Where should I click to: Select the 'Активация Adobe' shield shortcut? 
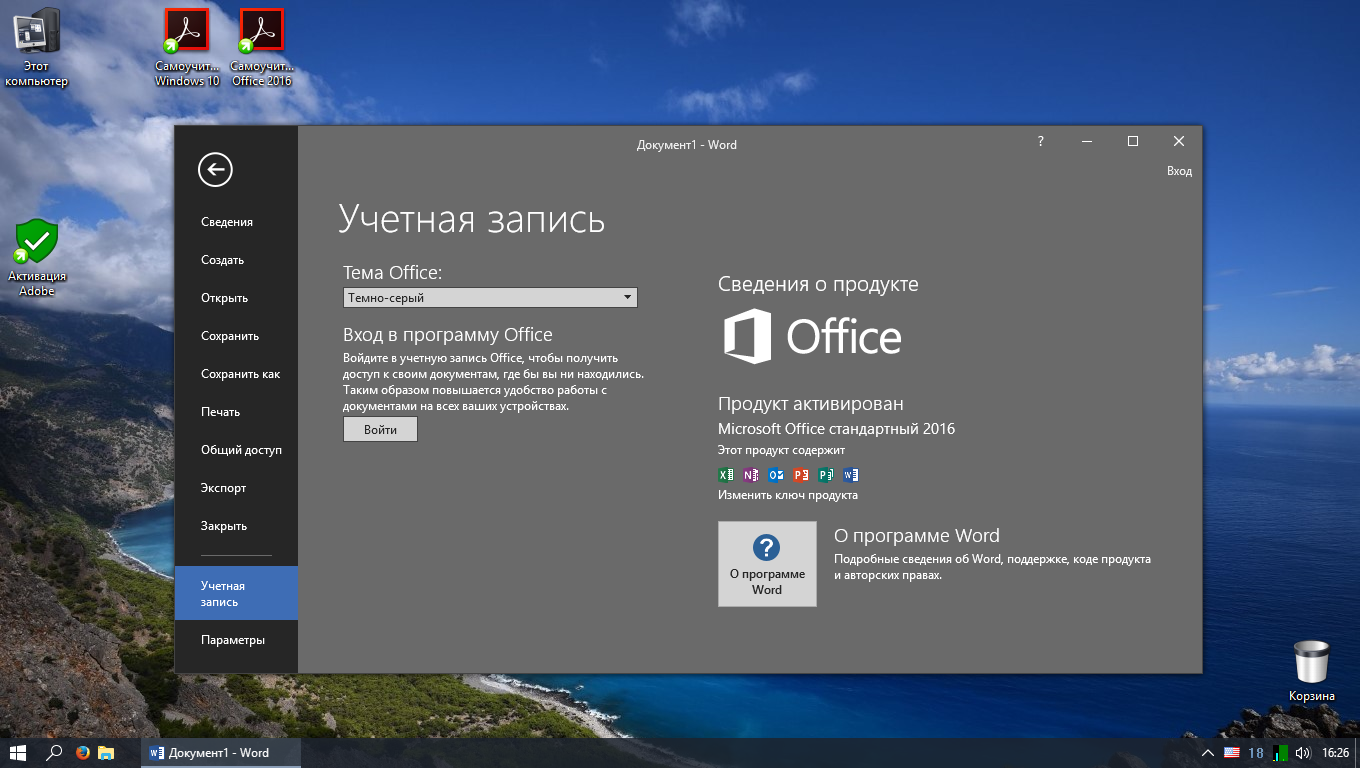tap(37, 258)
